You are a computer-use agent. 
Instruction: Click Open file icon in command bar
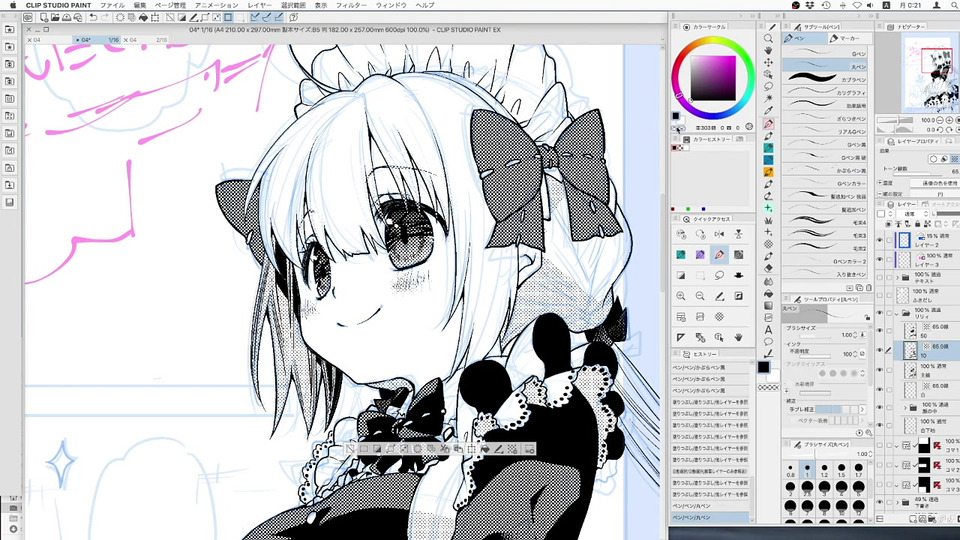pos(55,18)
